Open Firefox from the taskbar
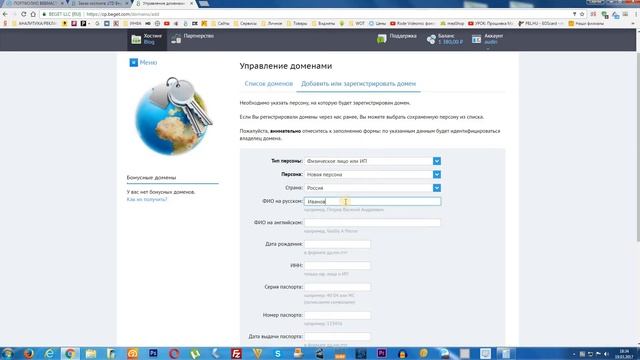640x360 pixels. click(29, 353)
